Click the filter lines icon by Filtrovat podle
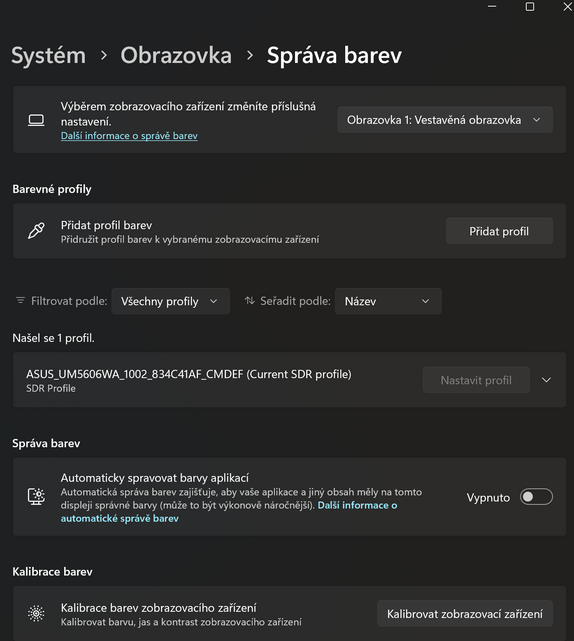 (x=20, y=301)
